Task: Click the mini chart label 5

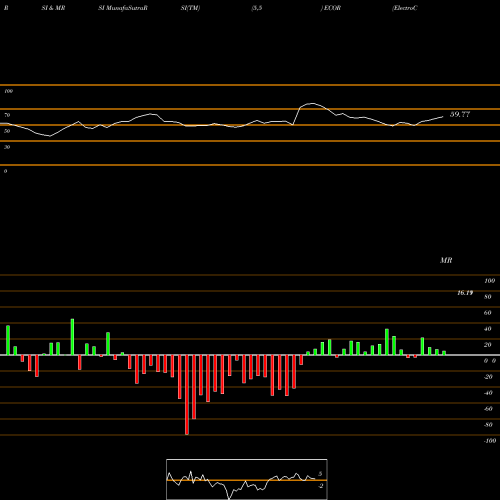Action: 320,474
